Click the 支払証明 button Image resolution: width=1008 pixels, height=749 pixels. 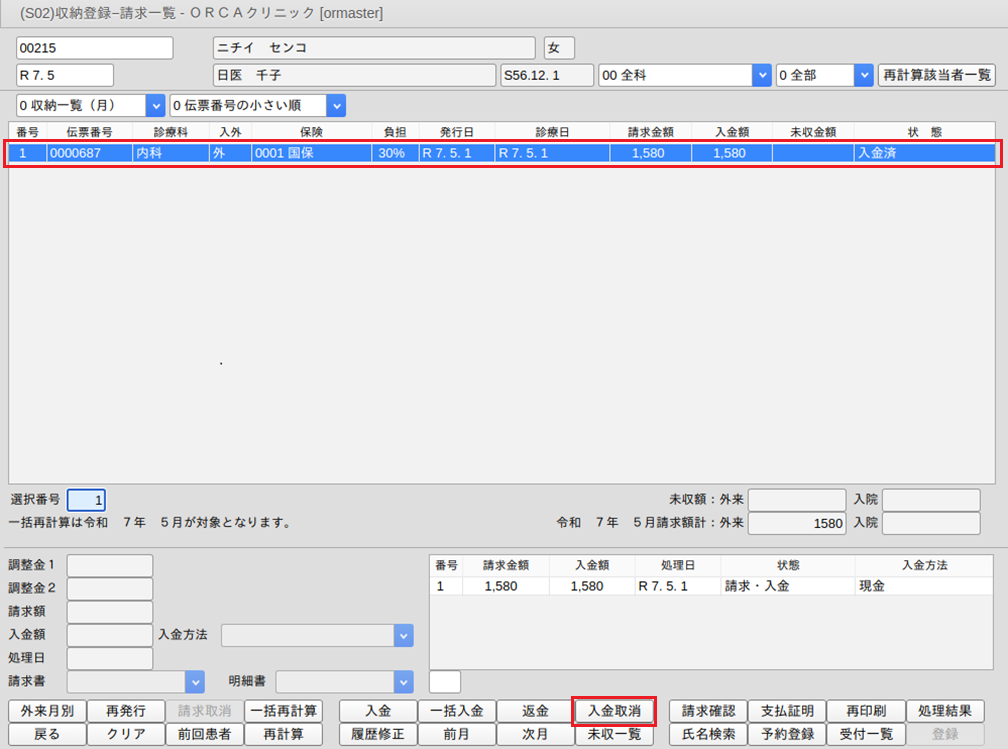(786, 711)
